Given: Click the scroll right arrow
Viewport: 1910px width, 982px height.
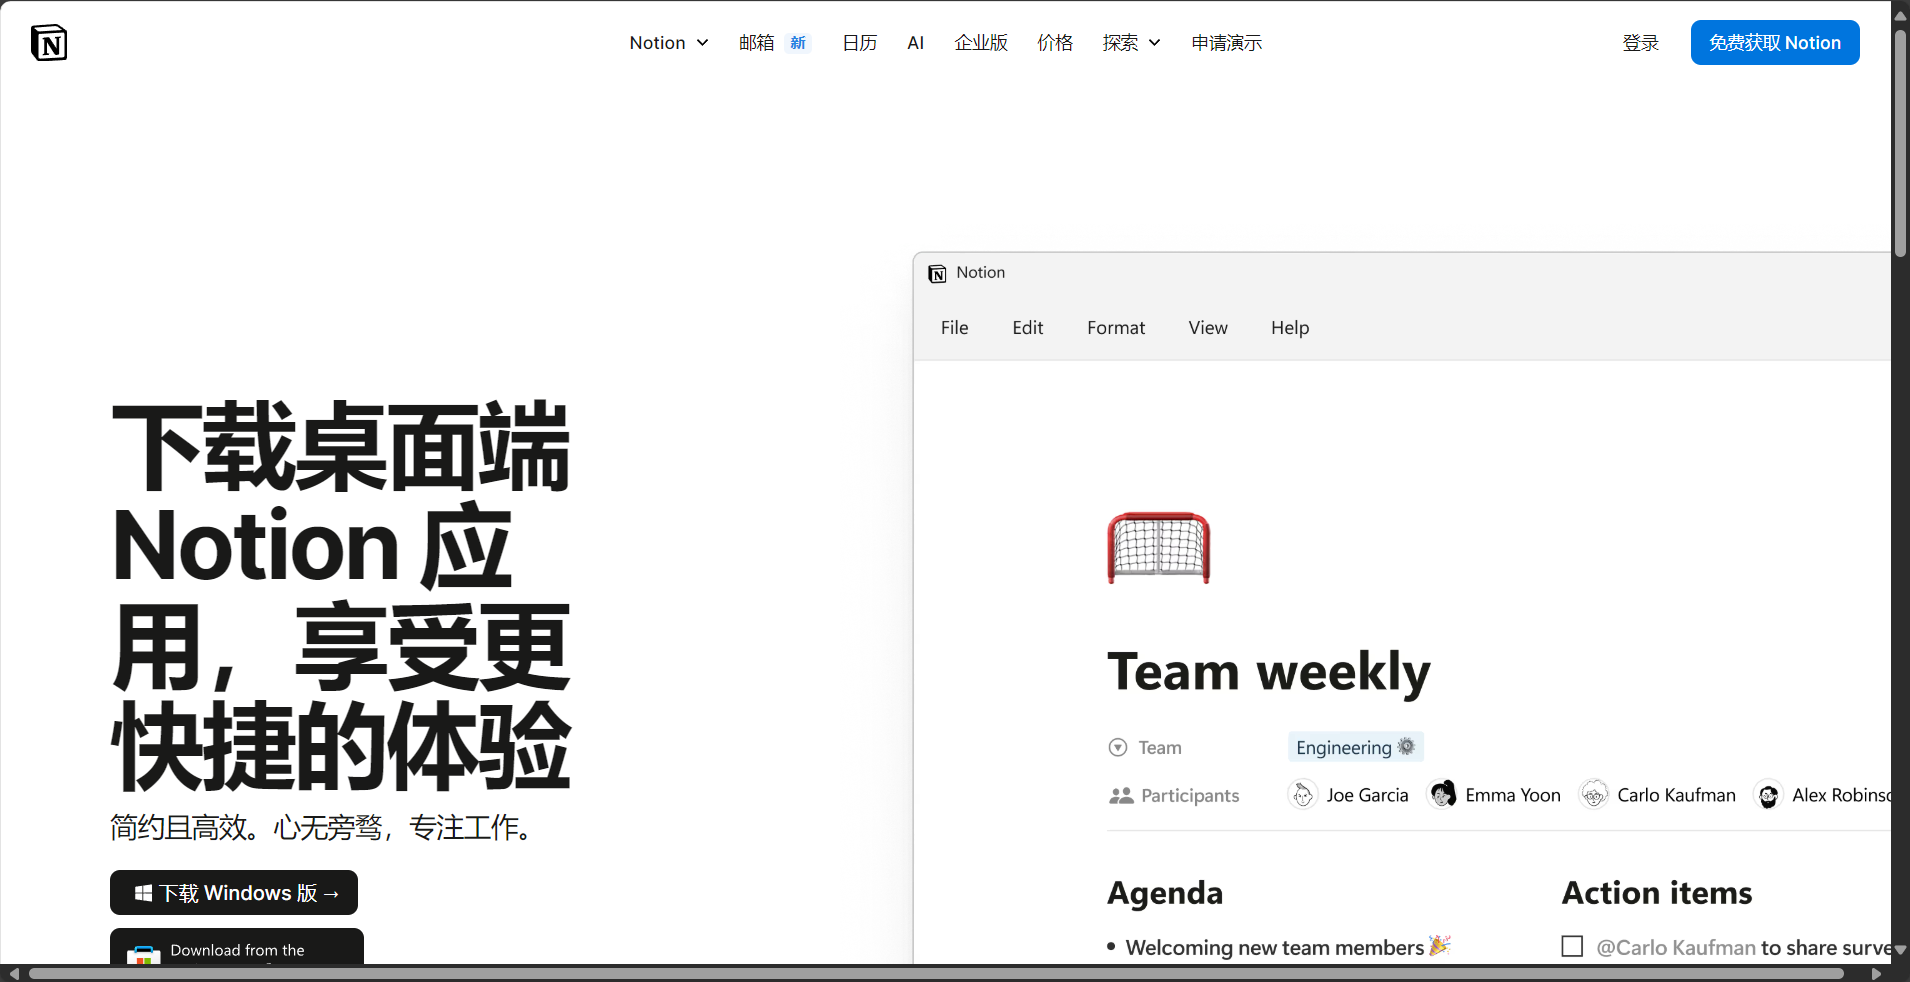Looking at the screenshot, I should point(1876,973).
